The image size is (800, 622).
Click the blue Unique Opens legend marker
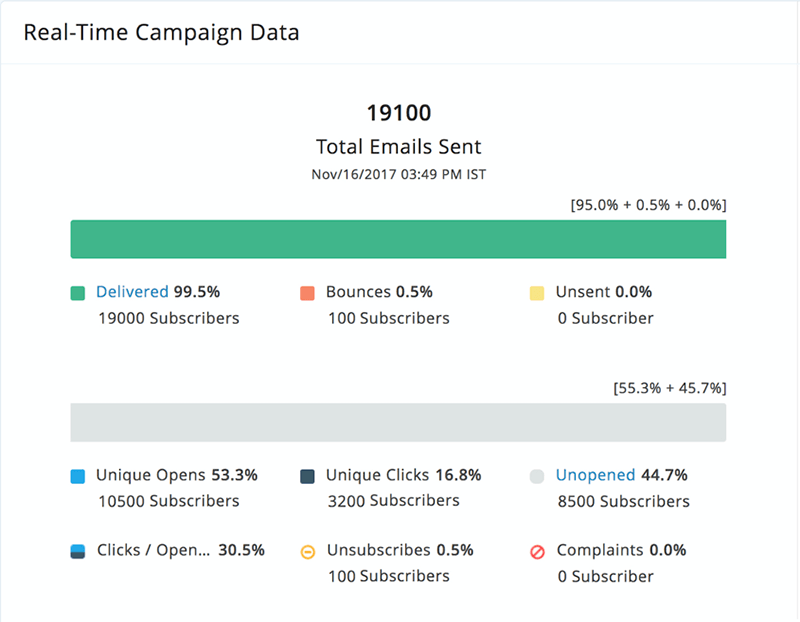[x=78, y=476]
